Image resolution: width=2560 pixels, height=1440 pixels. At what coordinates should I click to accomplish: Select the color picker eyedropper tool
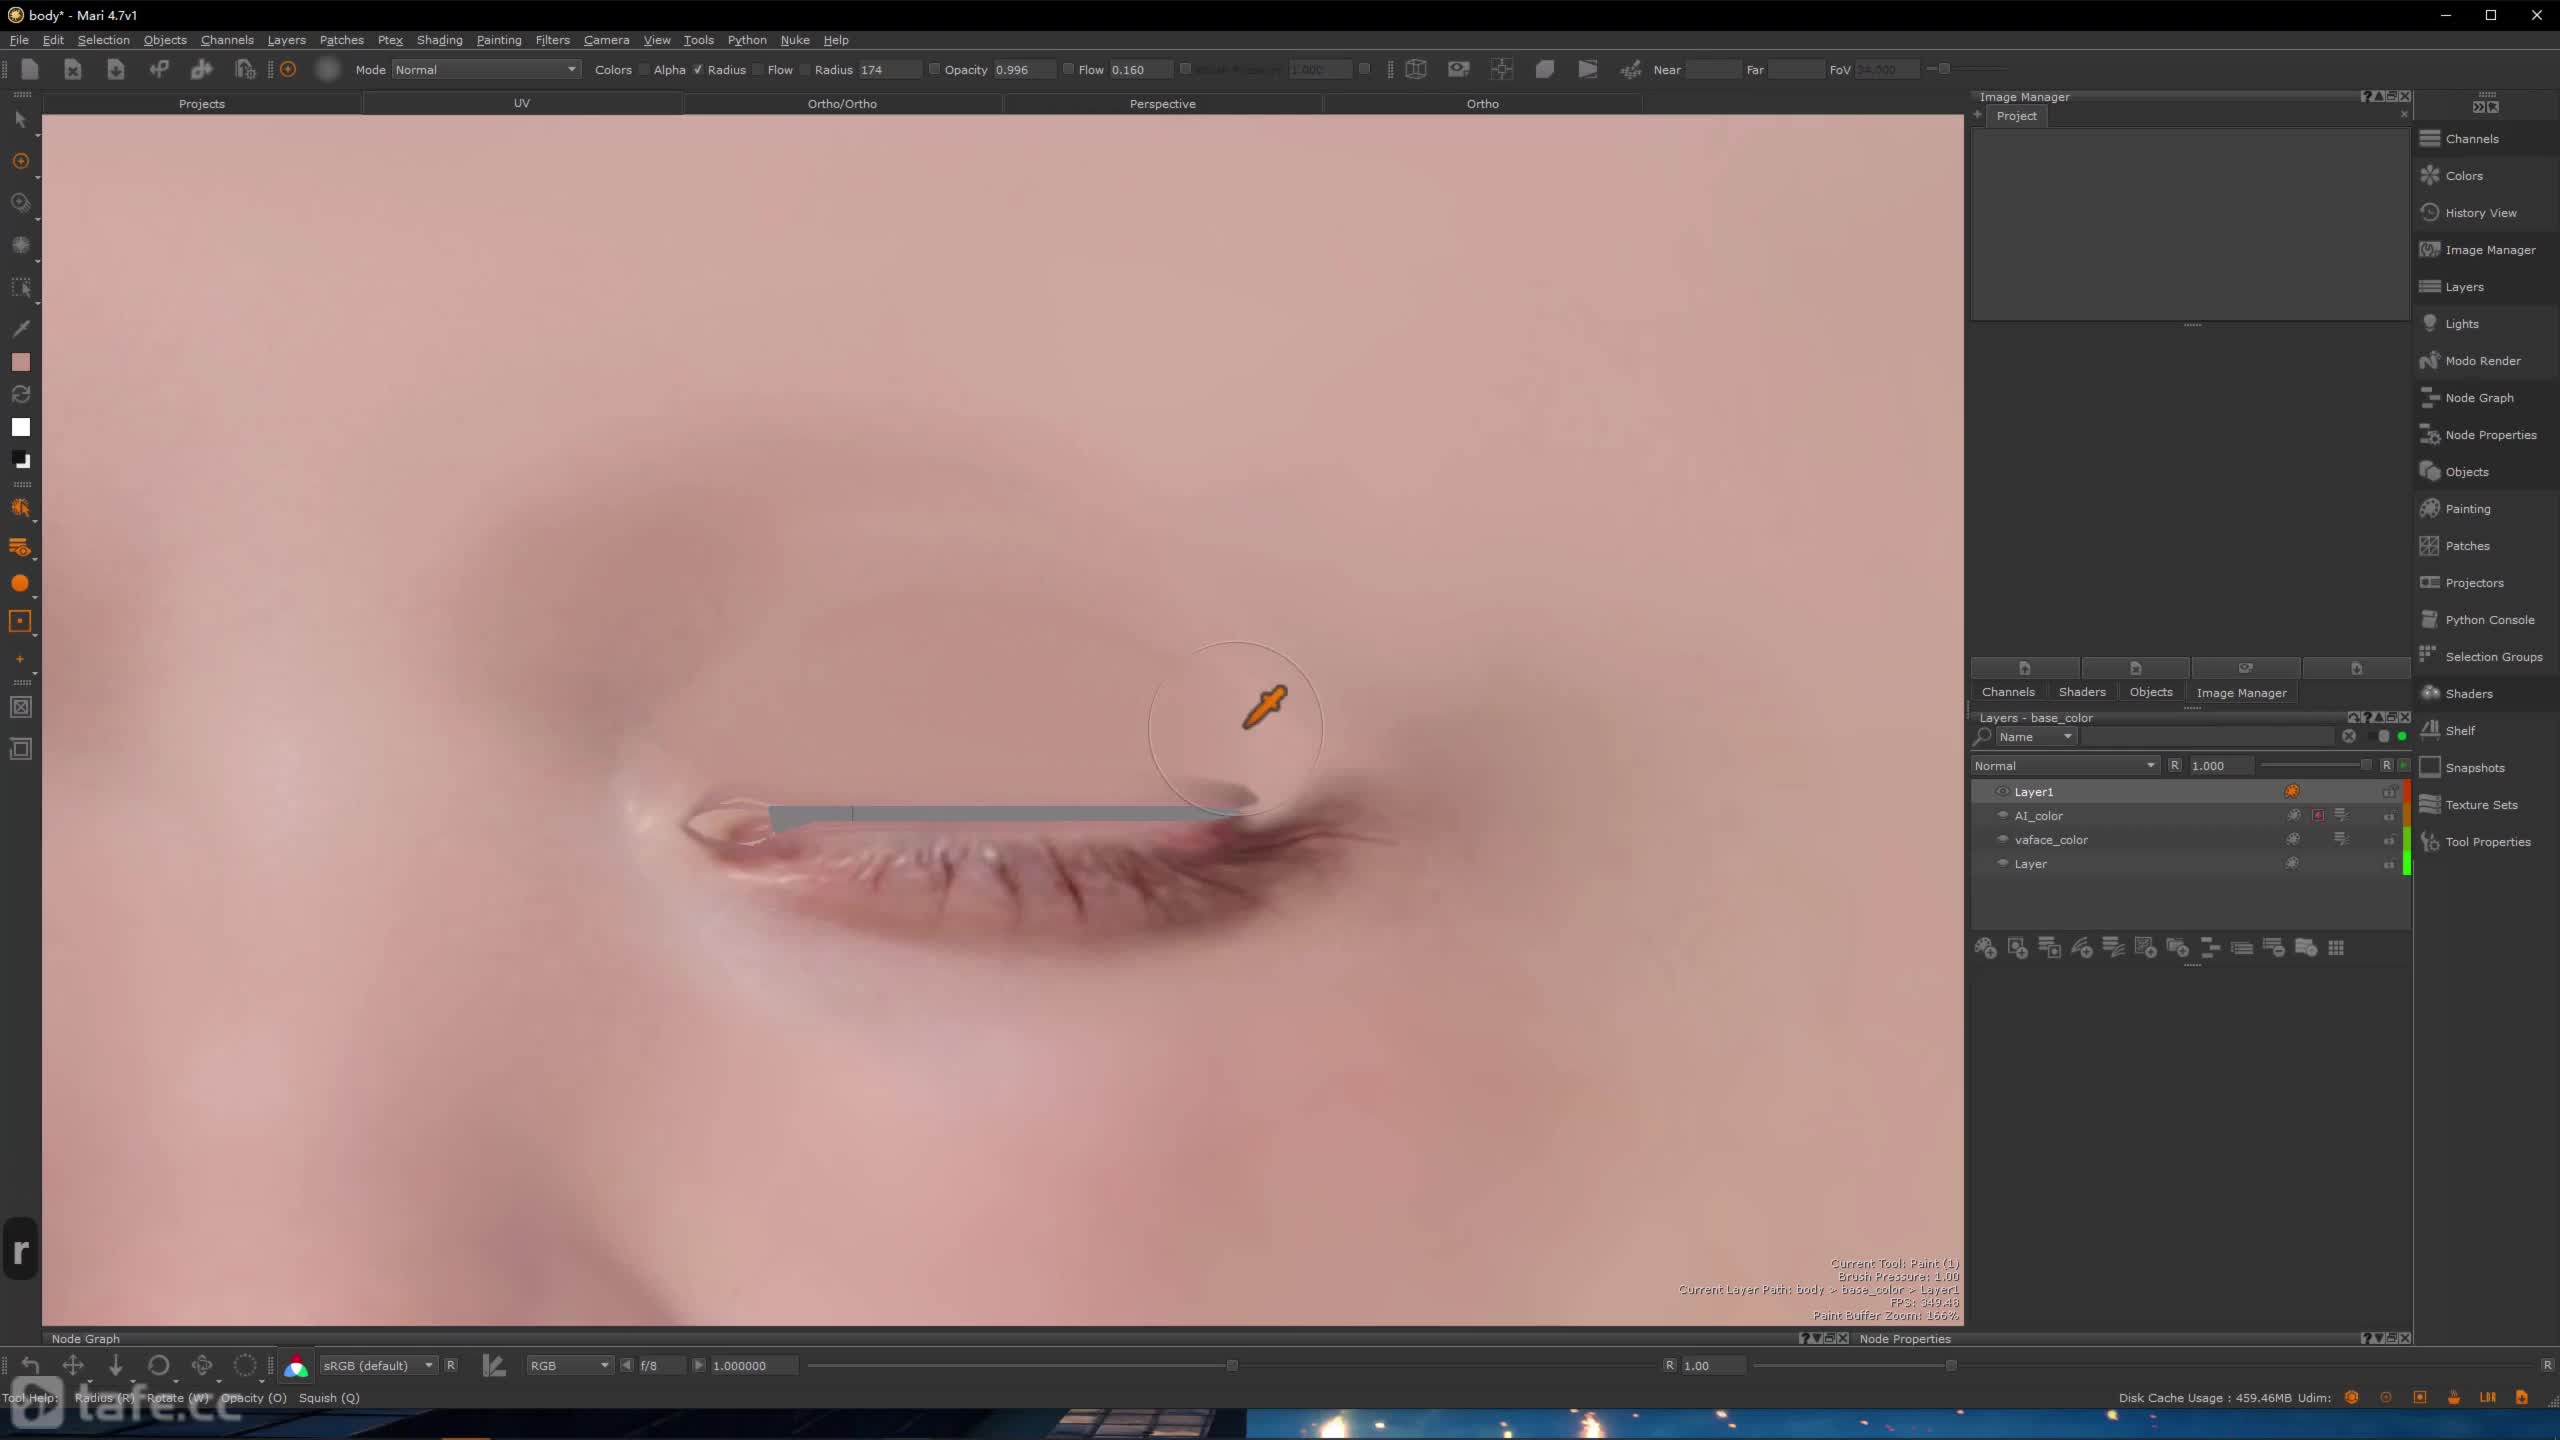(x=20, y=328)
